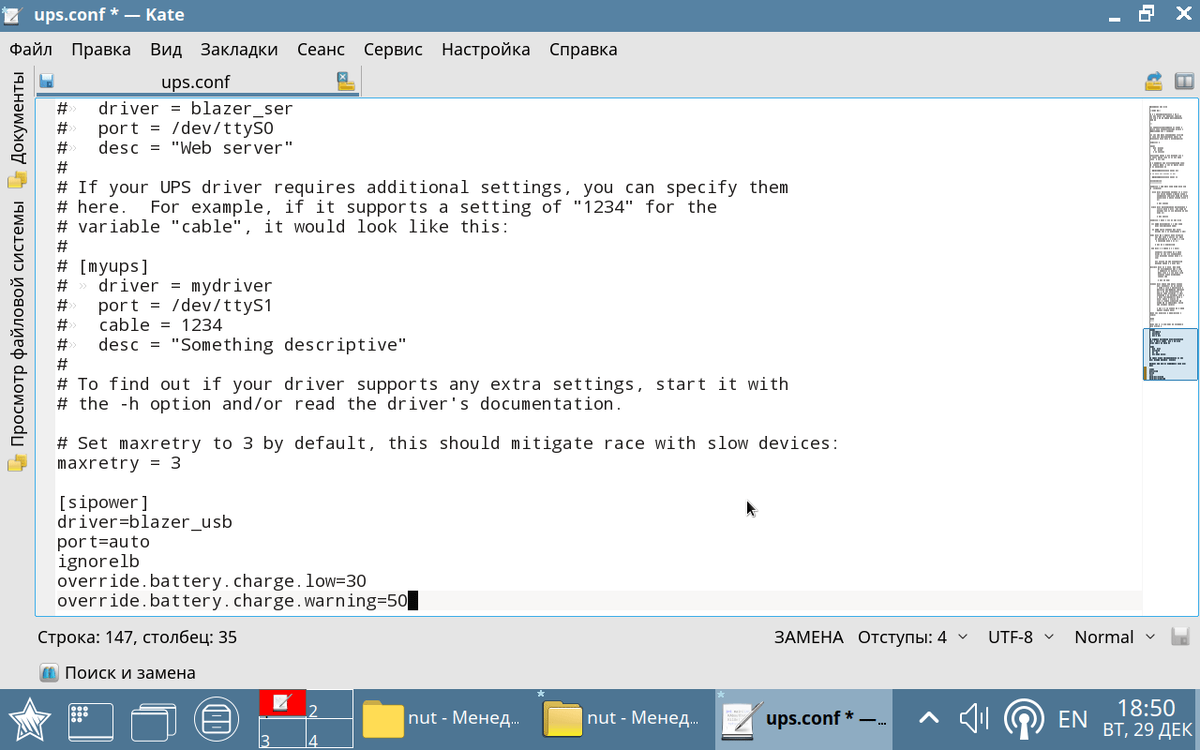Click the port=auto line
1200x750 pixels.
pos(103,542)
